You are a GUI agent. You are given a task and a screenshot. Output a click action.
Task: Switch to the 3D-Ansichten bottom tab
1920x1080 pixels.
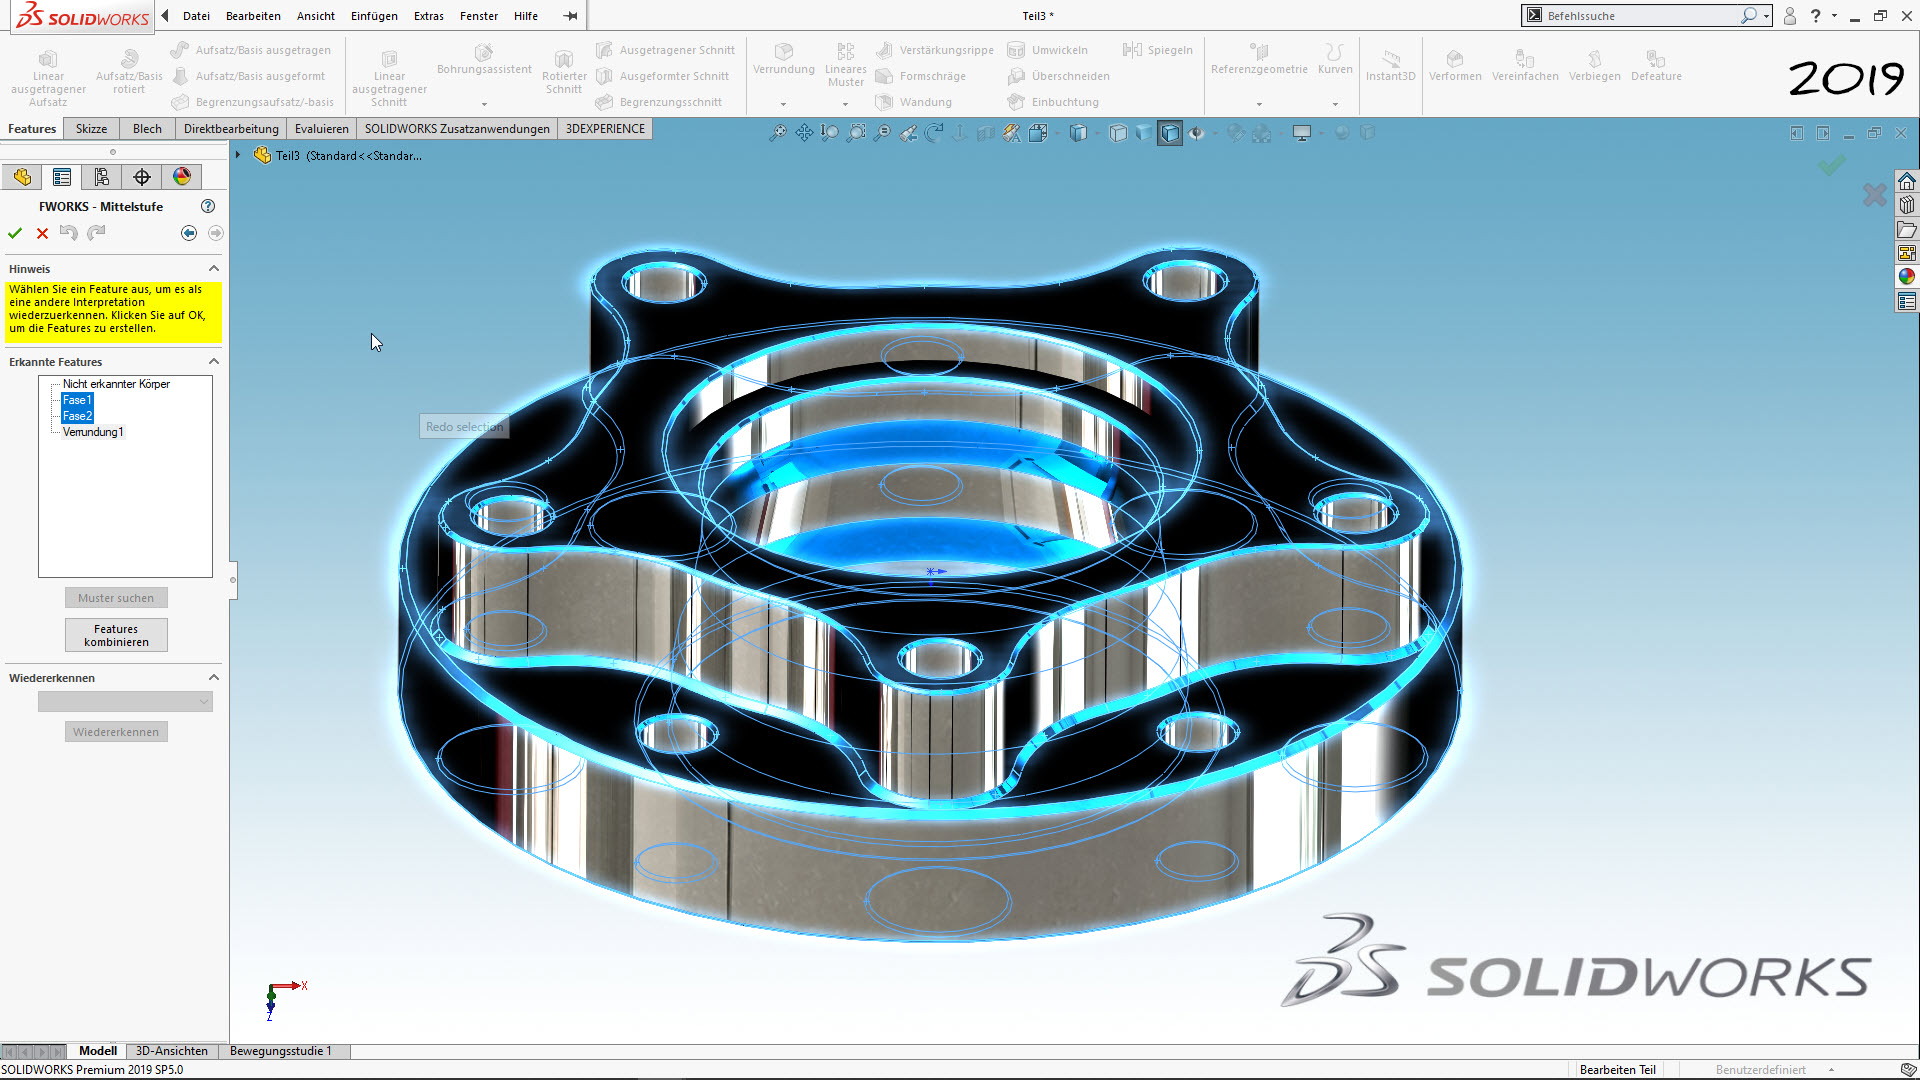pos(171,1051)
